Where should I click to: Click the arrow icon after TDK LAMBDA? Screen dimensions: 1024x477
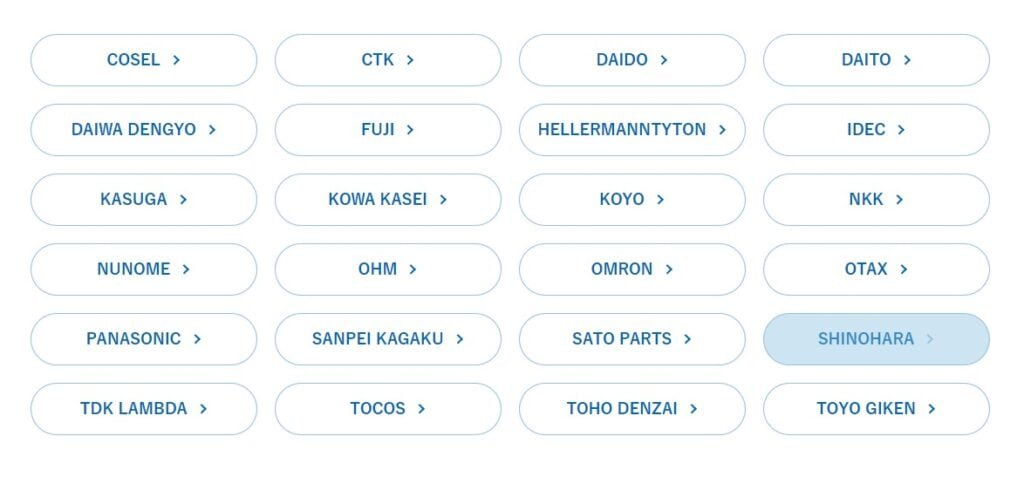[203, 409]
